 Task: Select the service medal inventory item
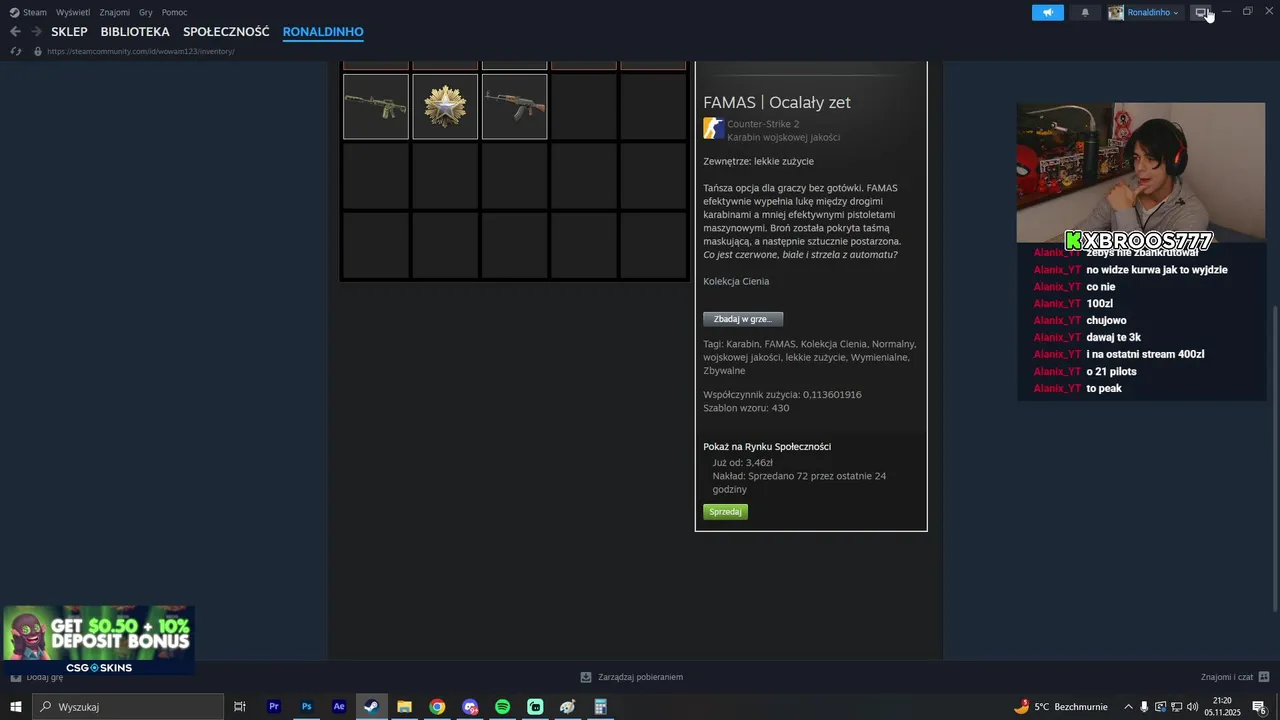point(445,106)
